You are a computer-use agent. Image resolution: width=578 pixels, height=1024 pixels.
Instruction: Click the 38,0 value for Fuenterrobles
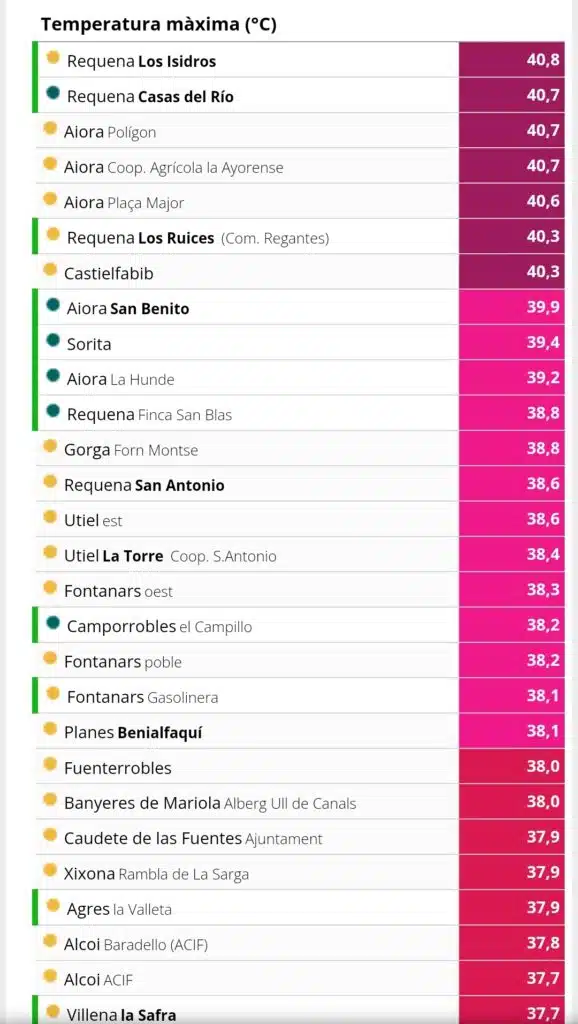[x=512, y=767]
